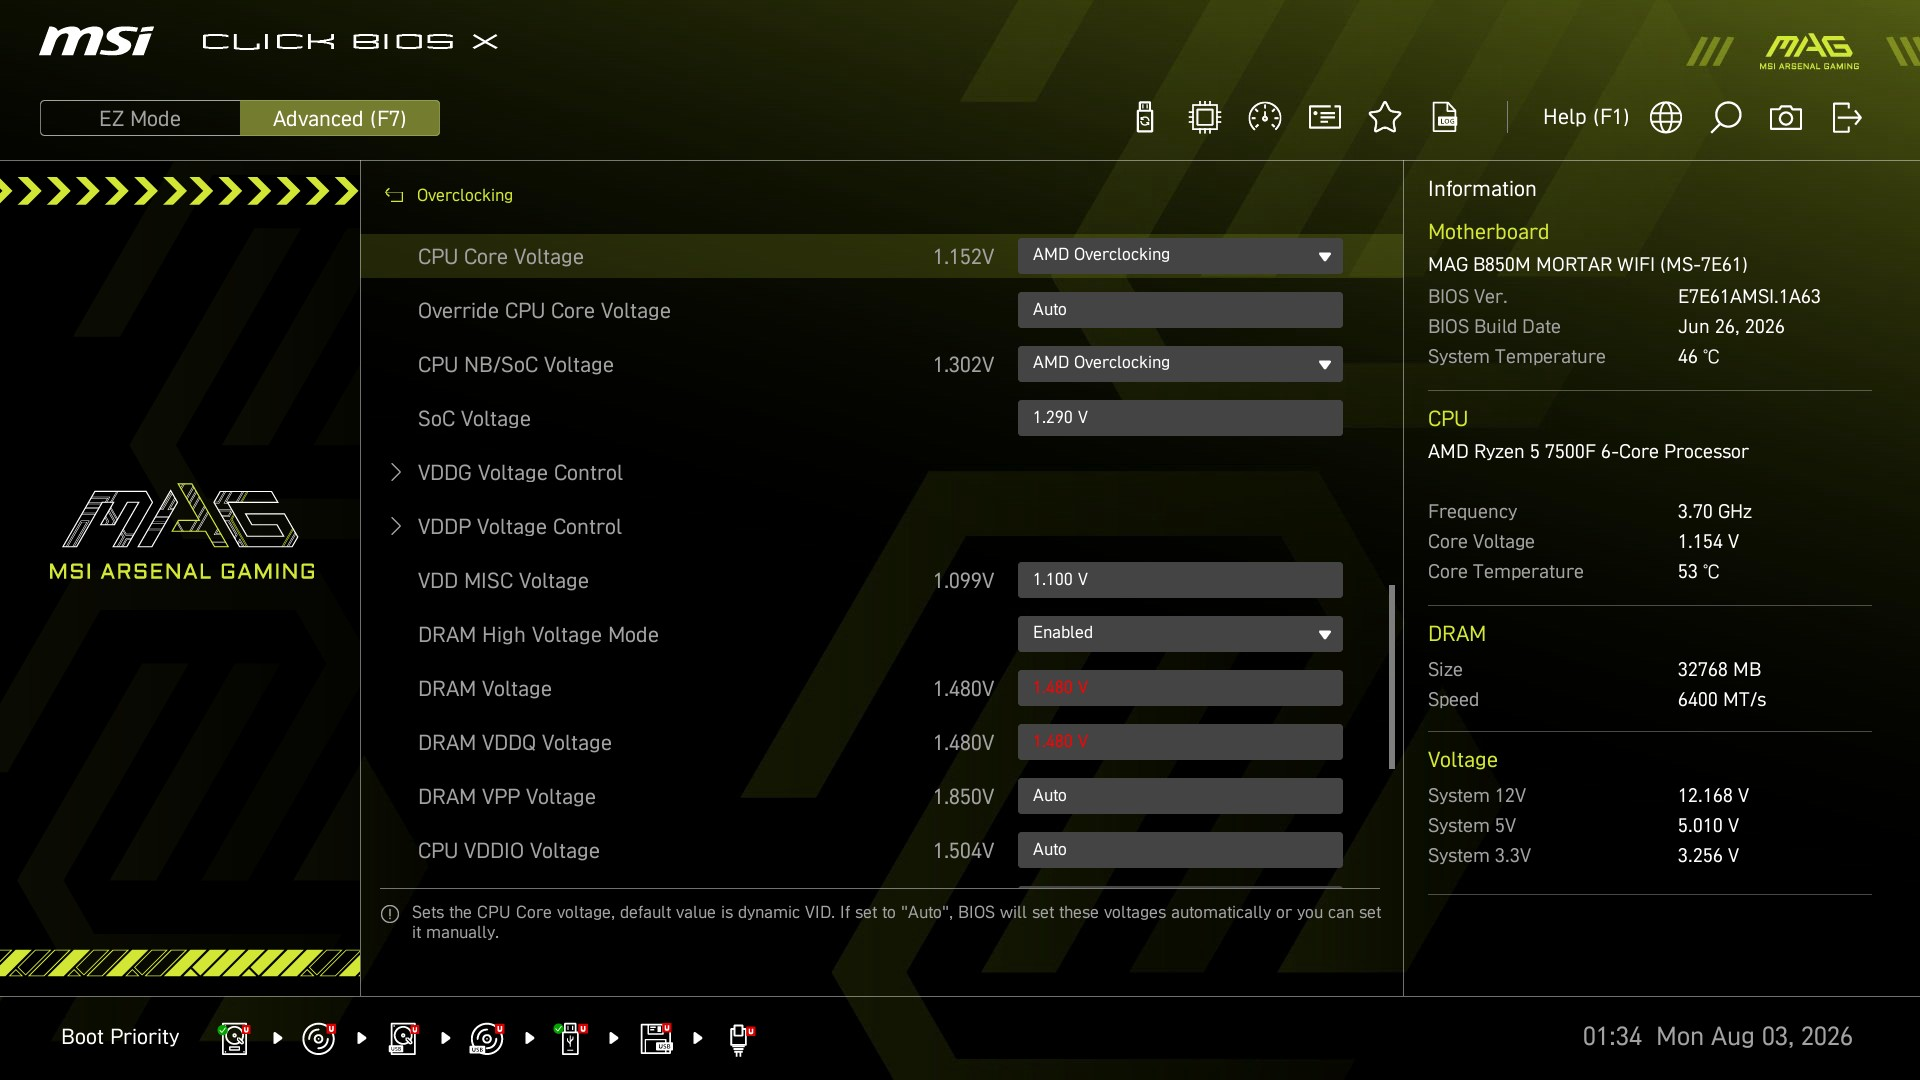Click the 1.850V DRAM VPP reading

963,797
